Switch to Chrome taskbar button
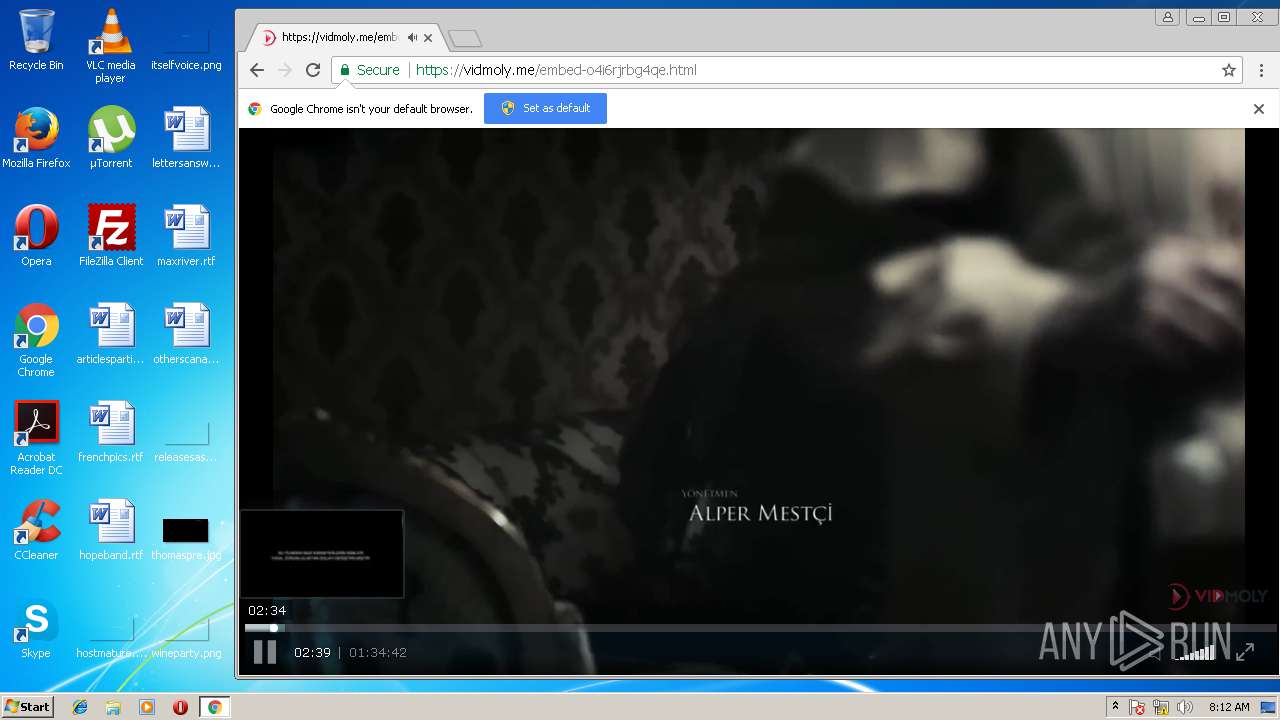Viewport: 1280px width, 720px height. click(214, 707)
